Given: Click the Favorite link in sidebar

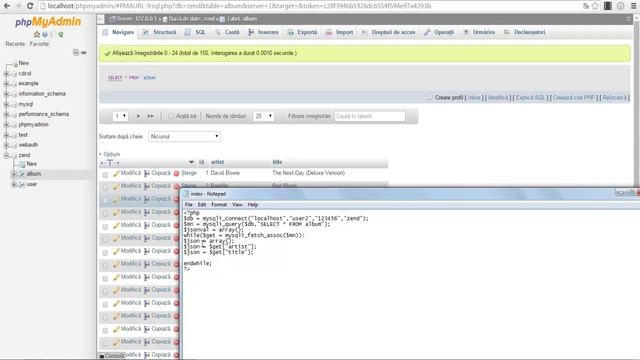Looking at the screenshot, I should click(39, 44).
